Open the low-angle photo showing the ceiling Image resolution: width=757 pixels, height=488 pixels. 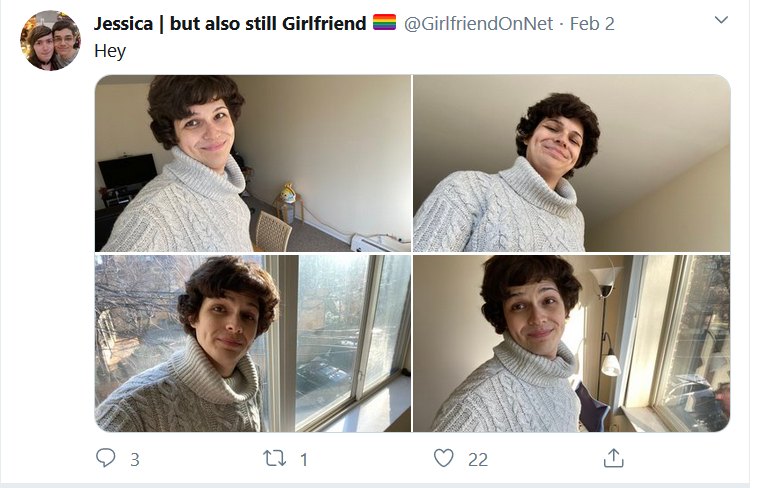(572, 163)
